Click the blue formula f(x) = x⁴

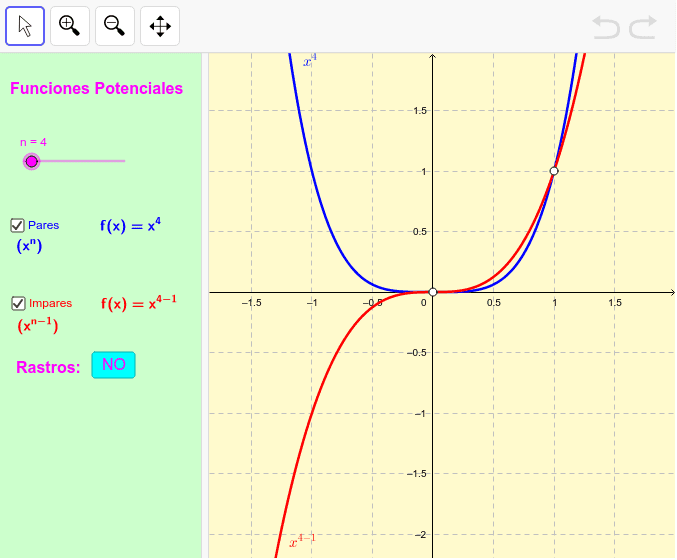click(x=130, y=225)
